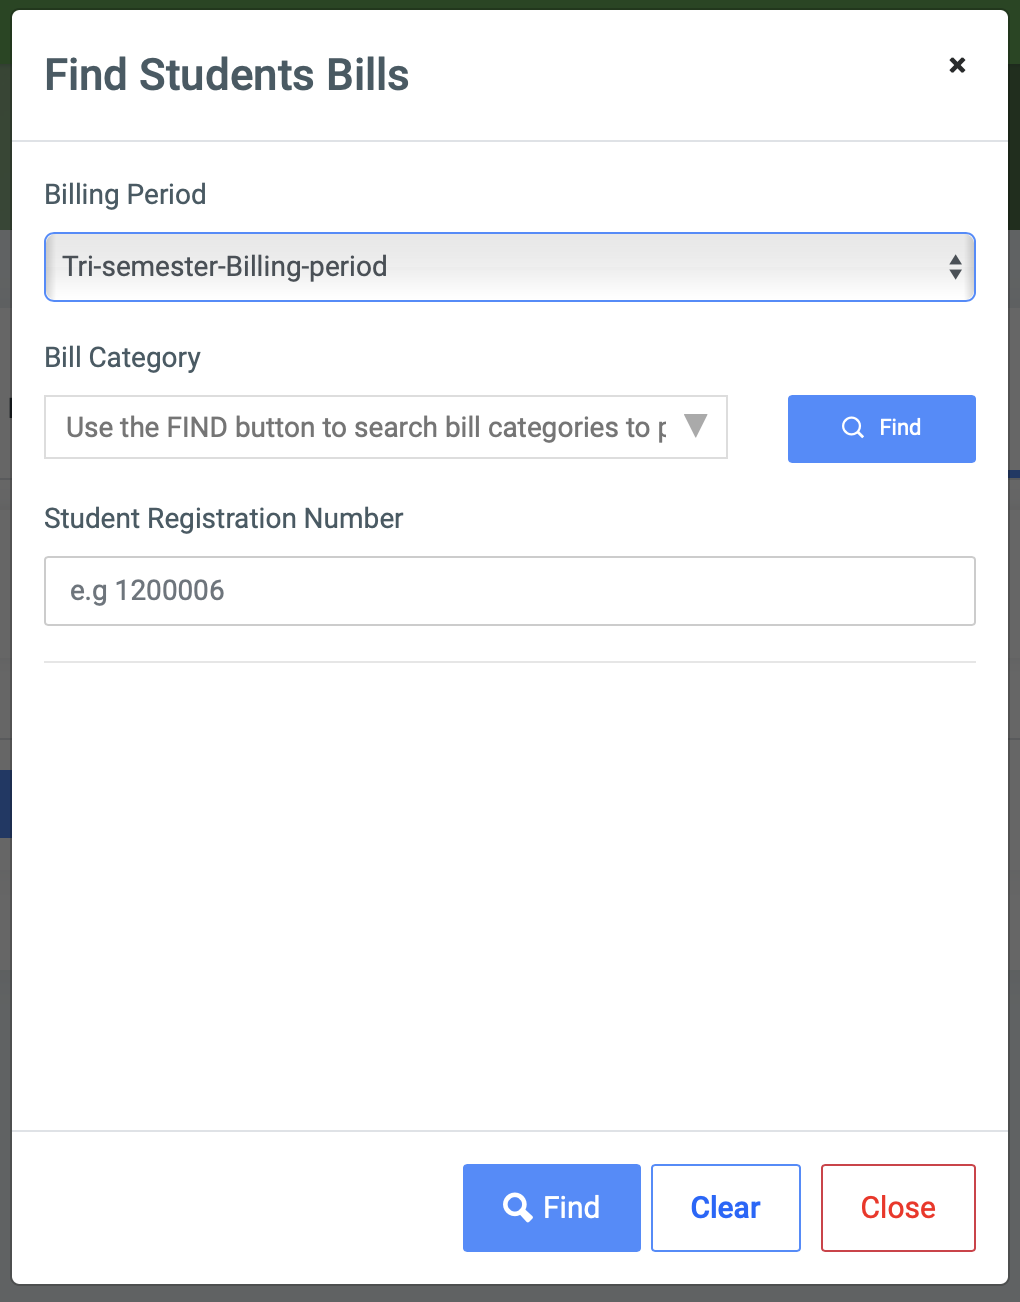The image size is (1020, 1302).
Task: Click Close to exit Find Students Bills
Action: [897, 1207]
